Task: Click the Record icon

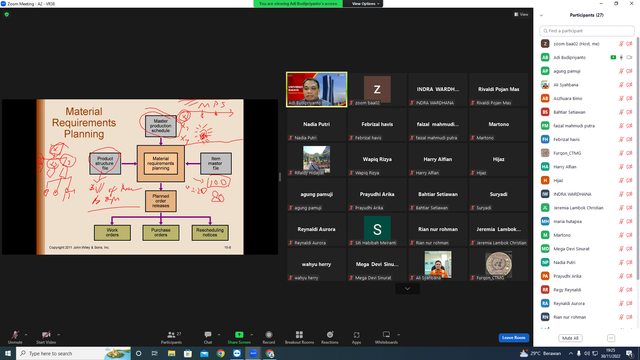Action: [269, 335]
